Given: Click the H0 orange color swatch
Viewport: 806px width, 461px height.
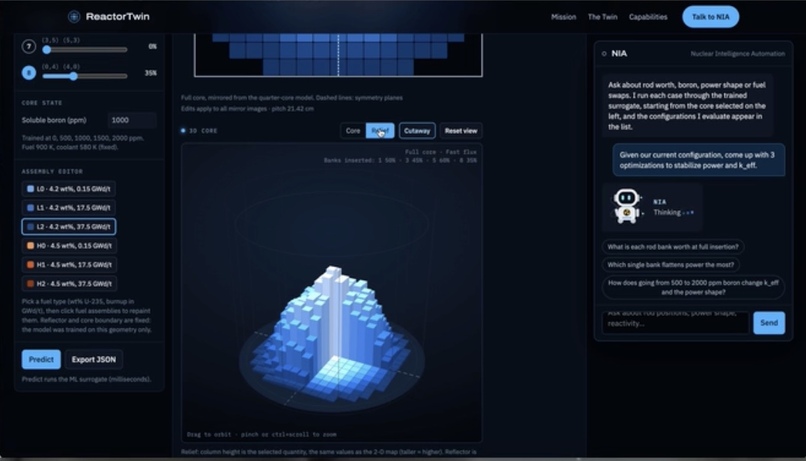Looking at the screenshot, I should [30, 246].
